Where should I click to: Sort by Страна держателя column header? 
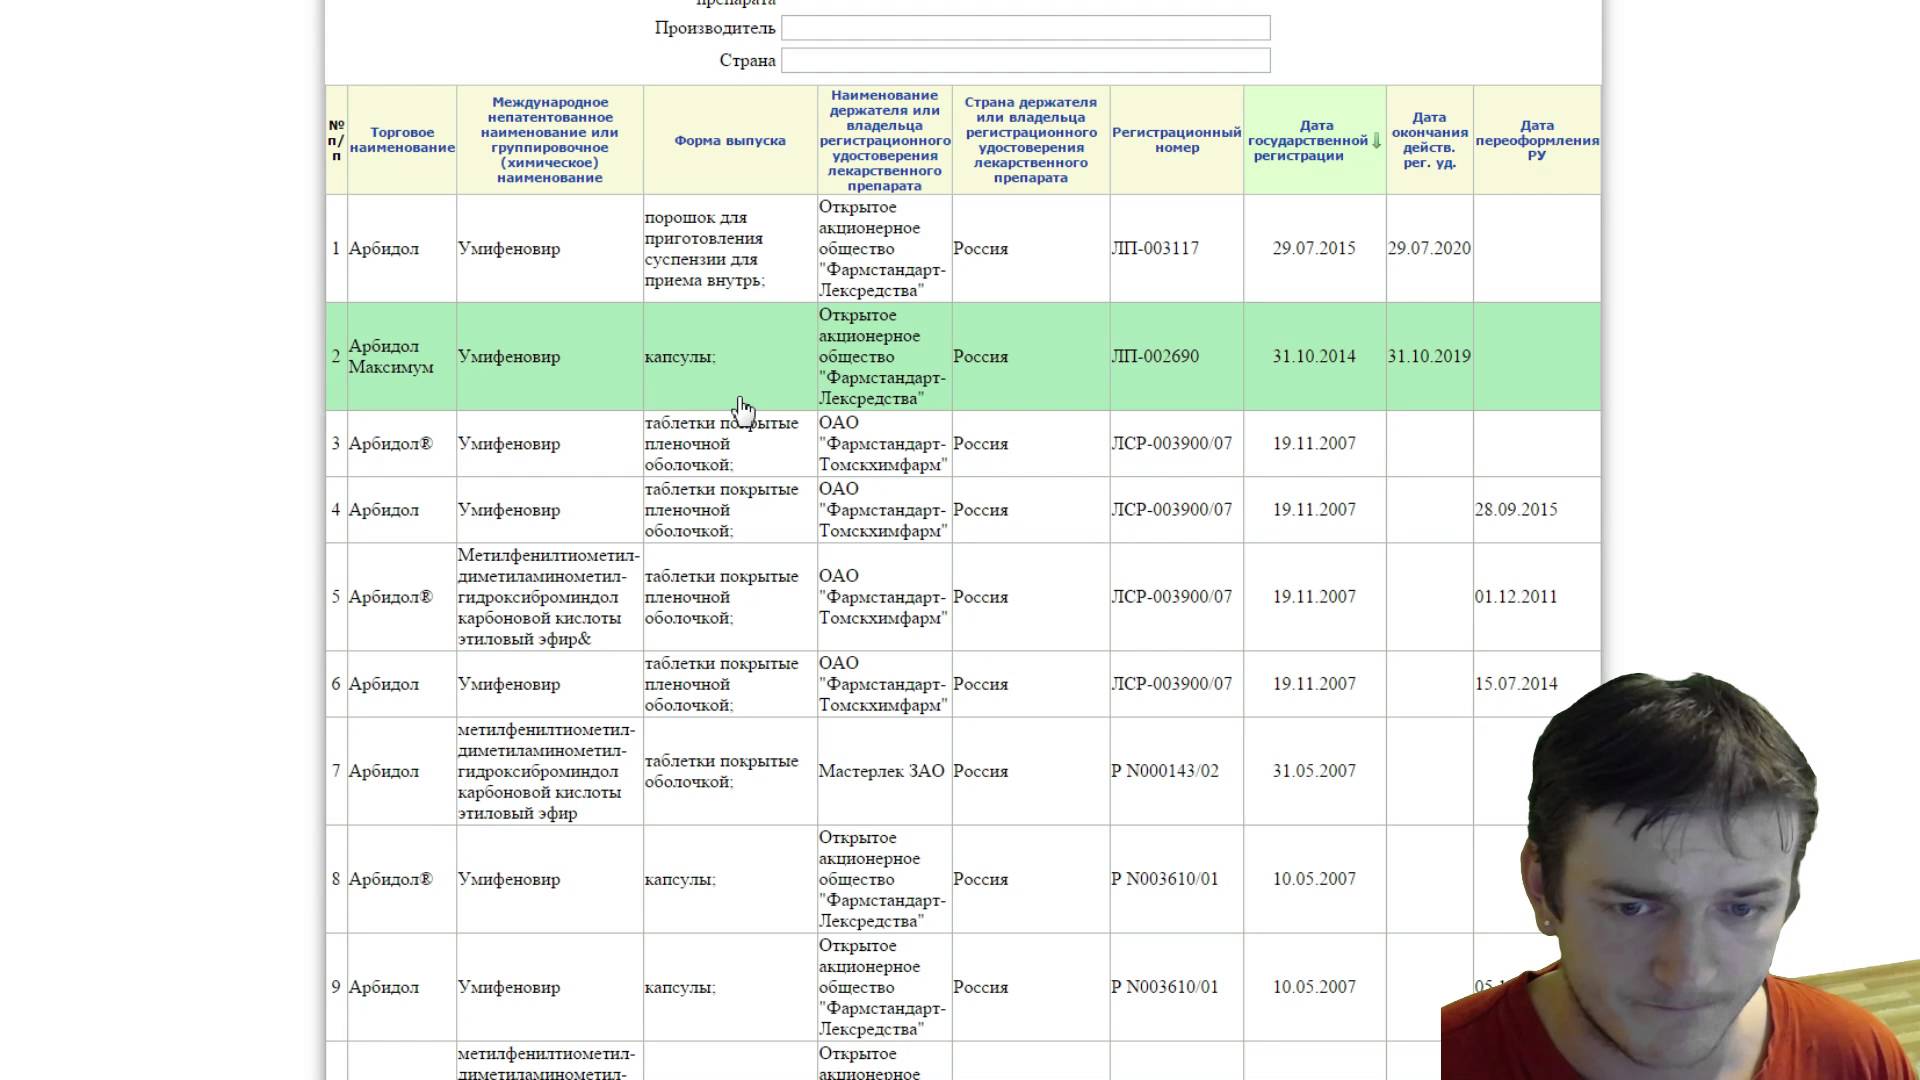(x=1031, y=140)
